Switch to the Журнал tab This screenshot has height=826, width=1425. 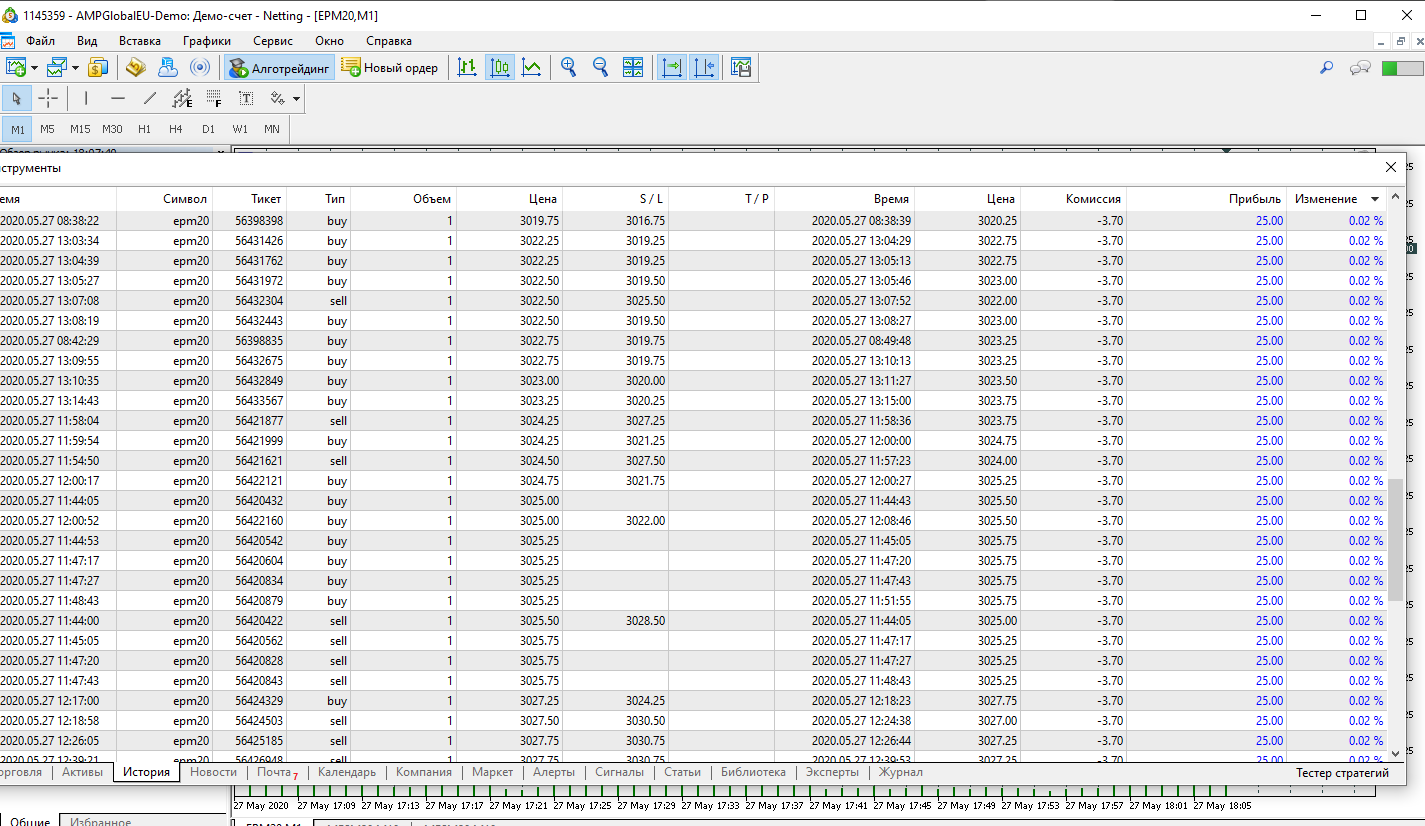(x=900, y=772)
